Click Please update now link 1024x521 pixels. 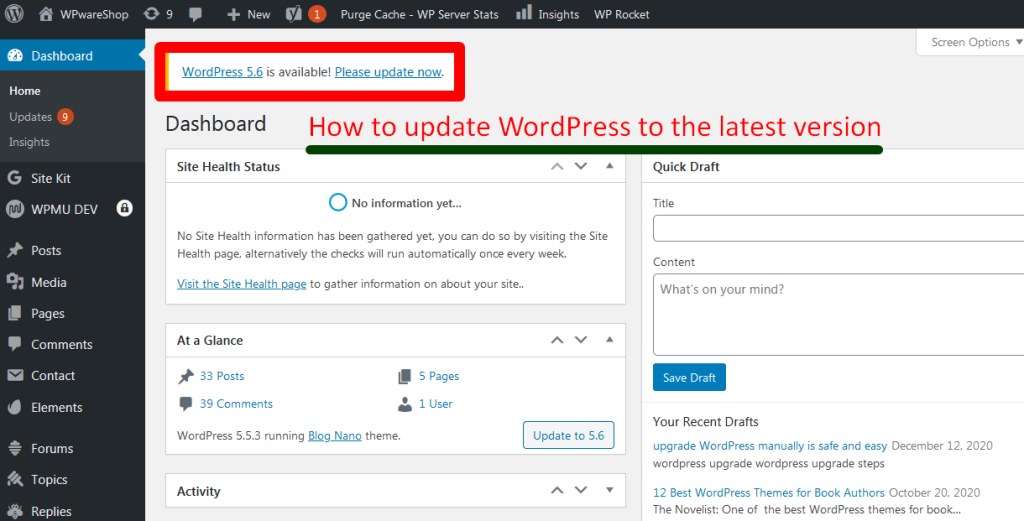pos(388,72)
